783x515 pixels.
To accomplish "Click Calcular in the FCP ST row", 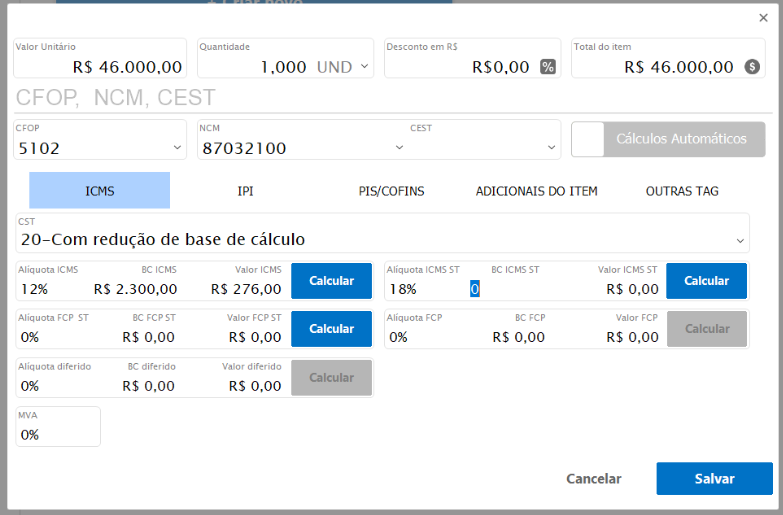I will click(x=331, y=329).
